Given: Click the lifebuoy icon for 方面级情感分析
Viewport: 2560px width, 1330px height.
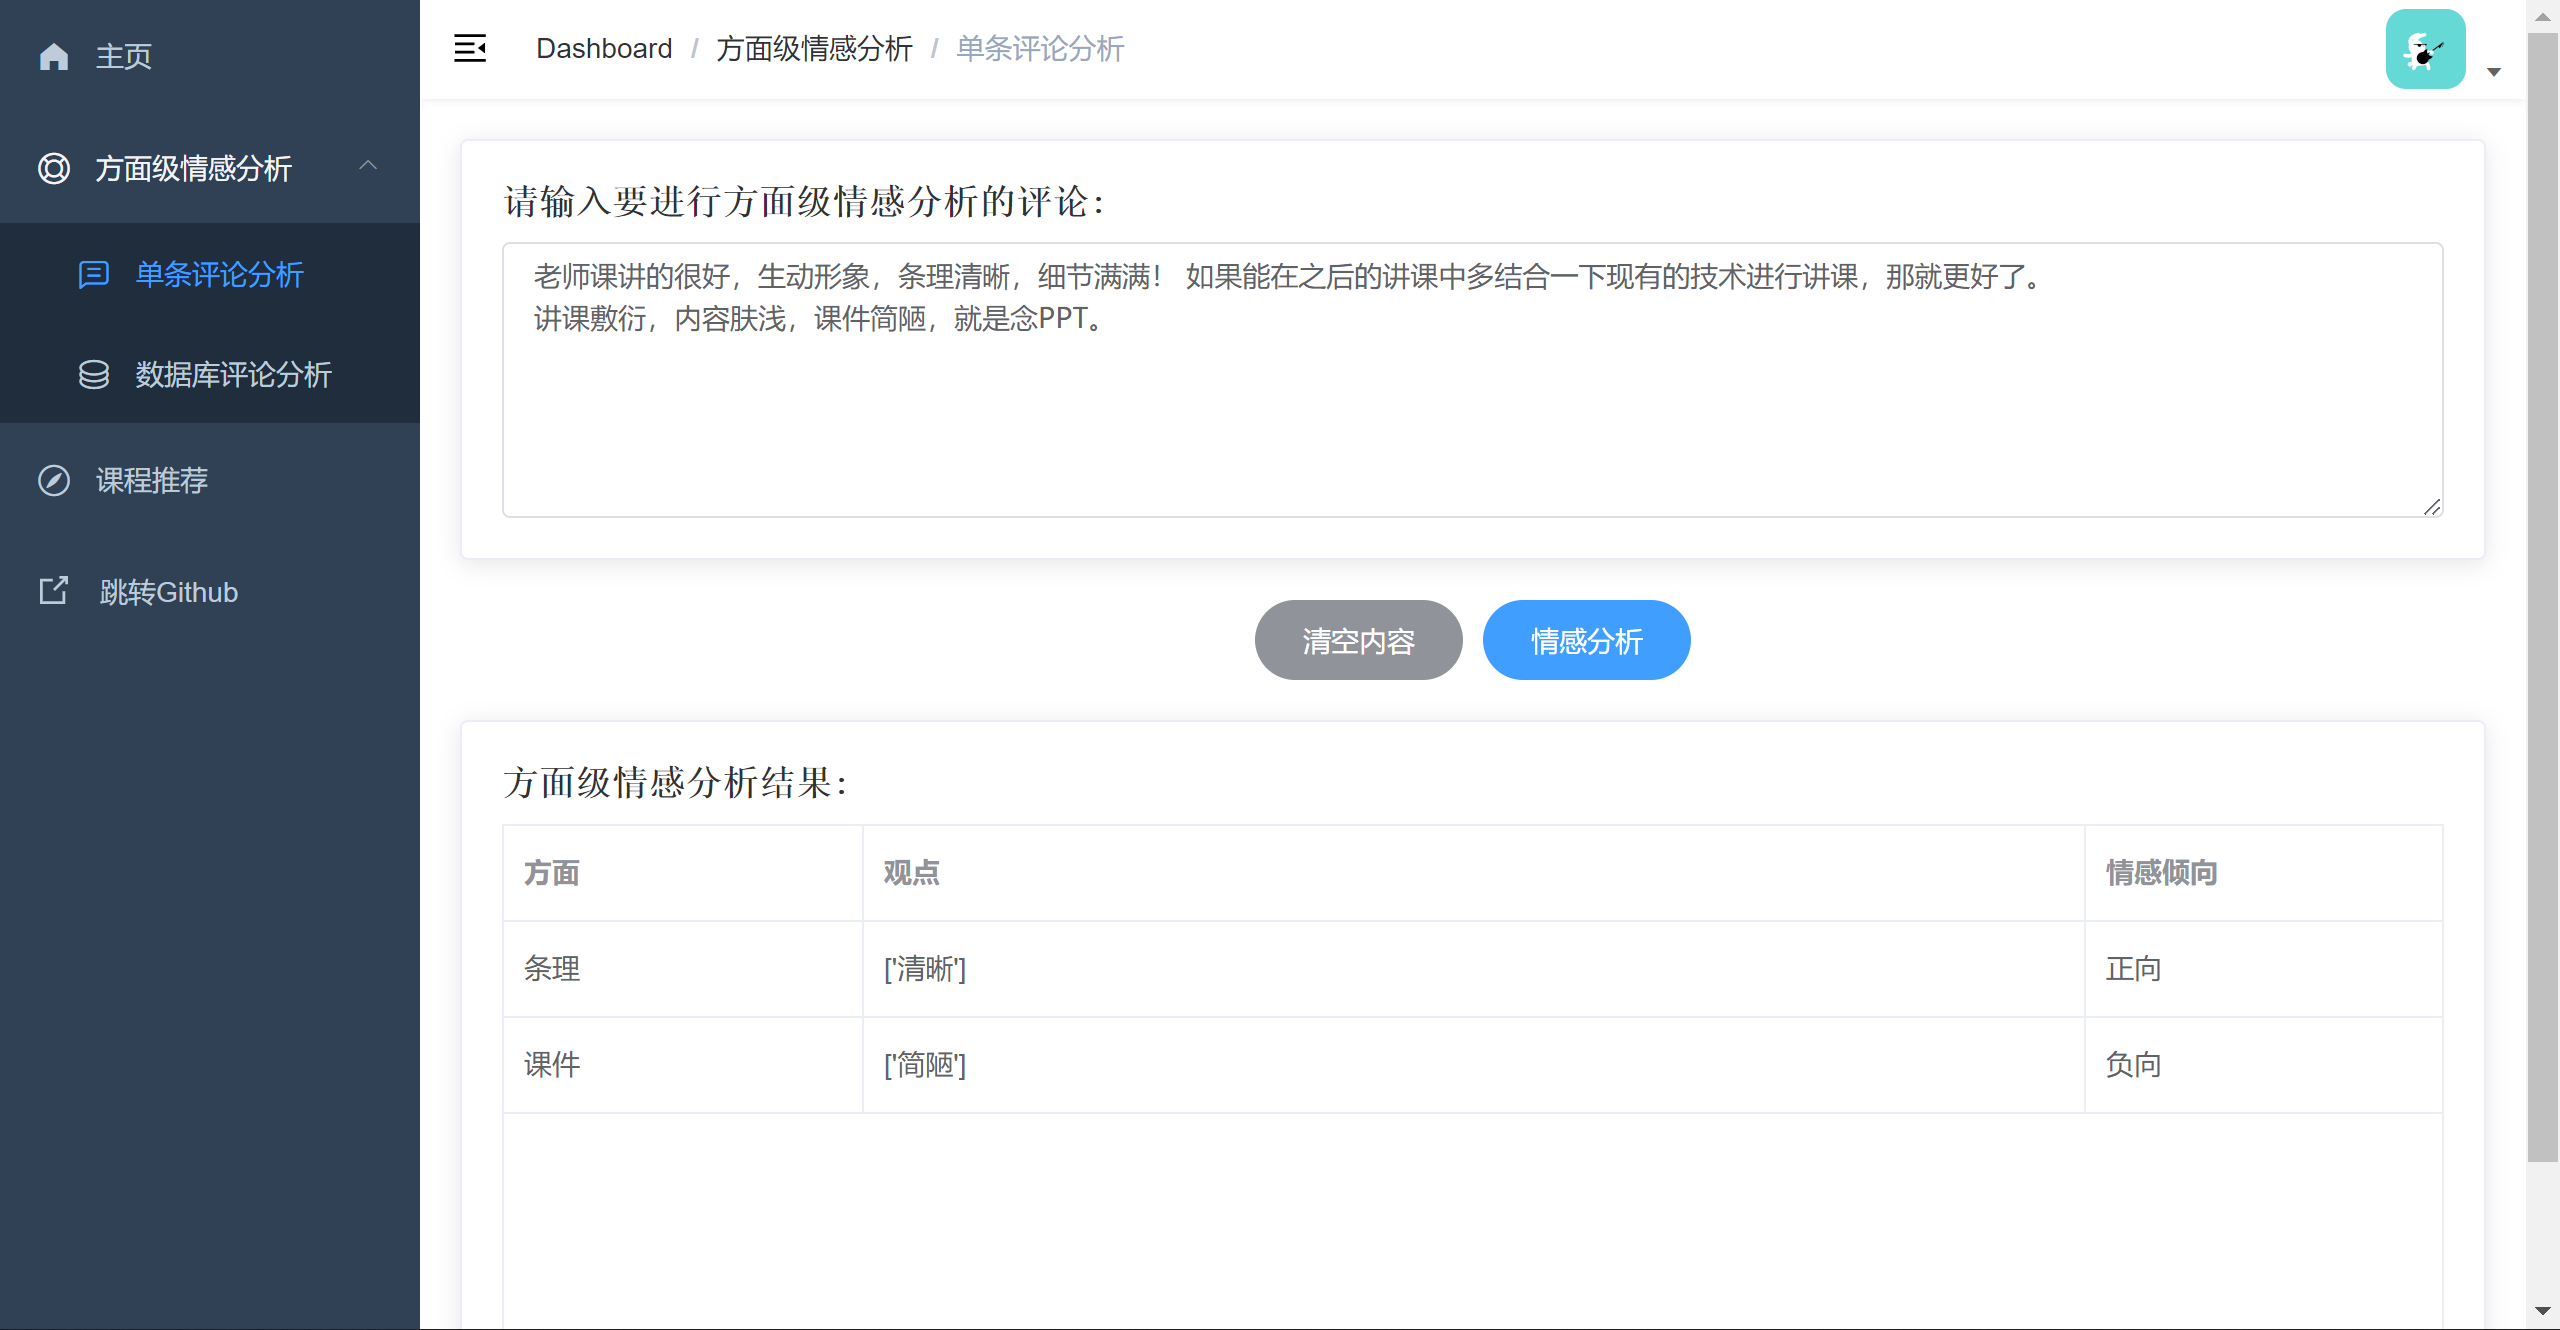Looking at the screenshot, I should (x=54, y=168).
